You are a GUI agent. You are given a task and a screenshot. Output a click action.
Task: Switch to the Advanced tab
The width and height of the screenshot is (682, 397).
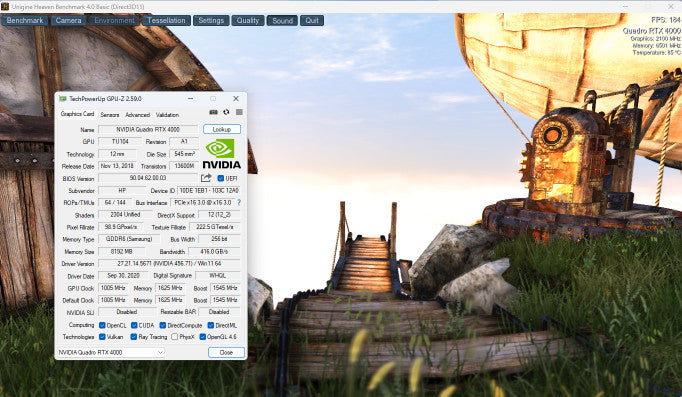point(137,115)
